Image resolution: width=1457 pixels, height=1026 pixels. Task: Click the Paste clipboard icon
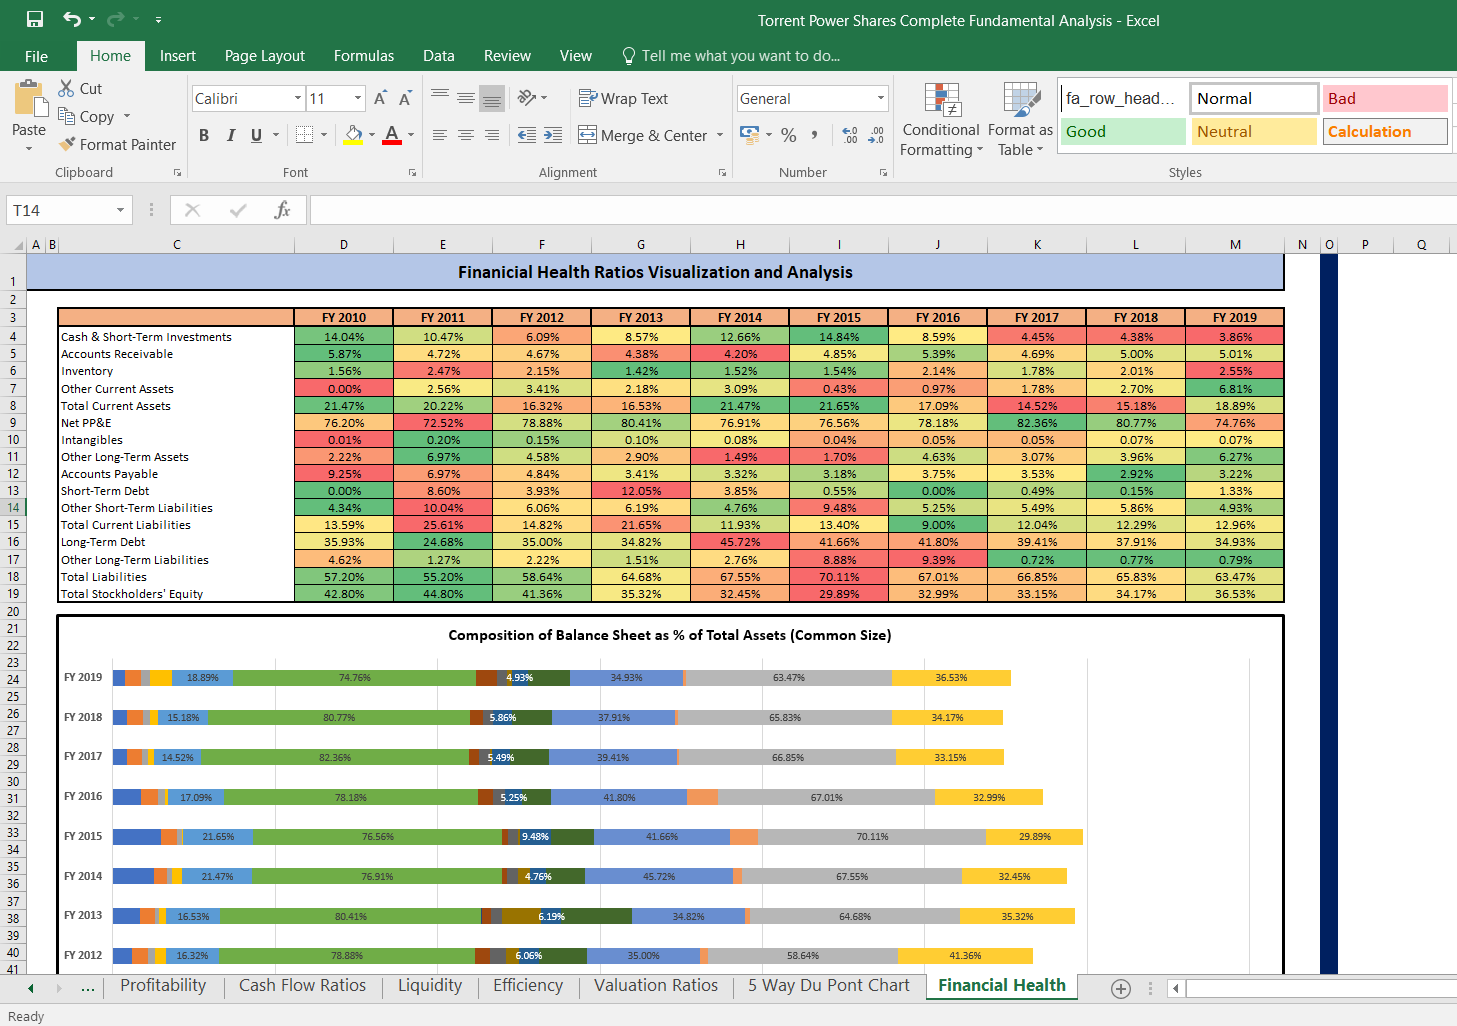(29, 100)
